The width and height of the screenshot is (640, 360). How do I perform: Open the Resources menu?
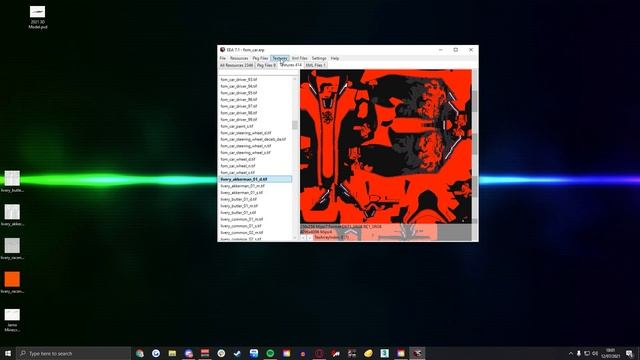(x=239, y=58)
